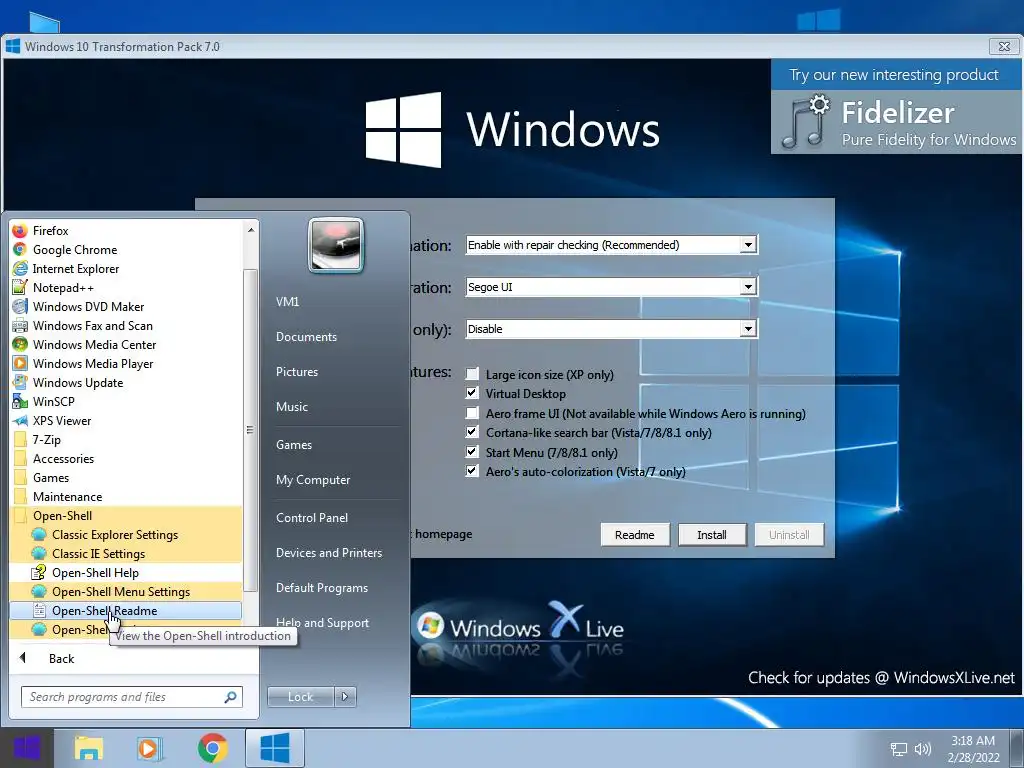This screenshot has width=1024, height=768.
Task: Open the Open-Shell Readme document
Action: [x=126, y=610]
